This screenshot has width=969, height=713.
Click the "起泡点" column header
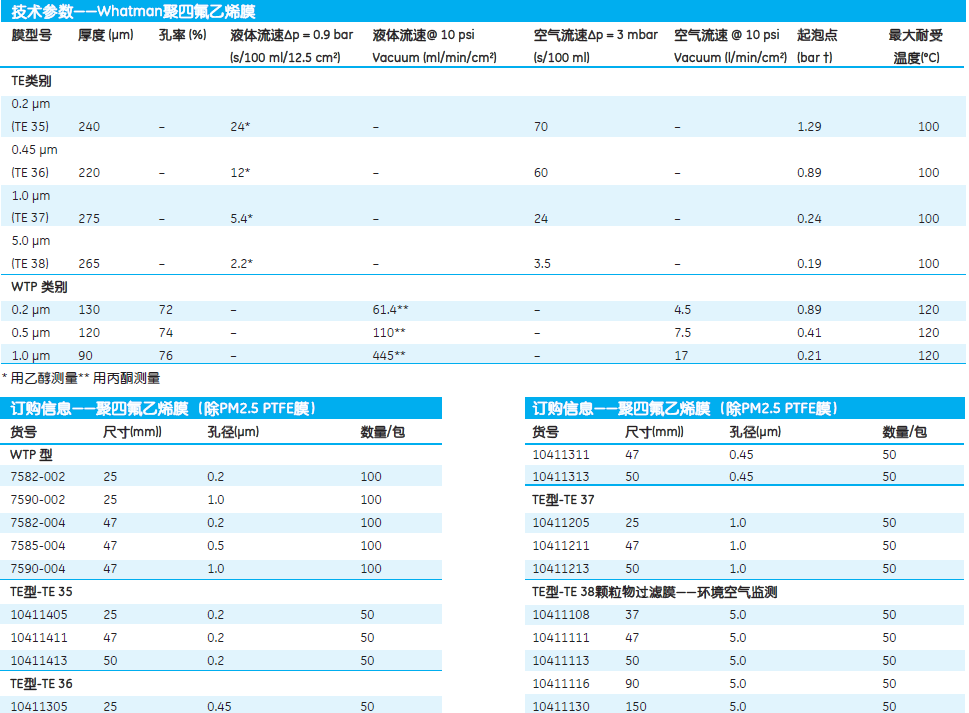pos(817,35)
